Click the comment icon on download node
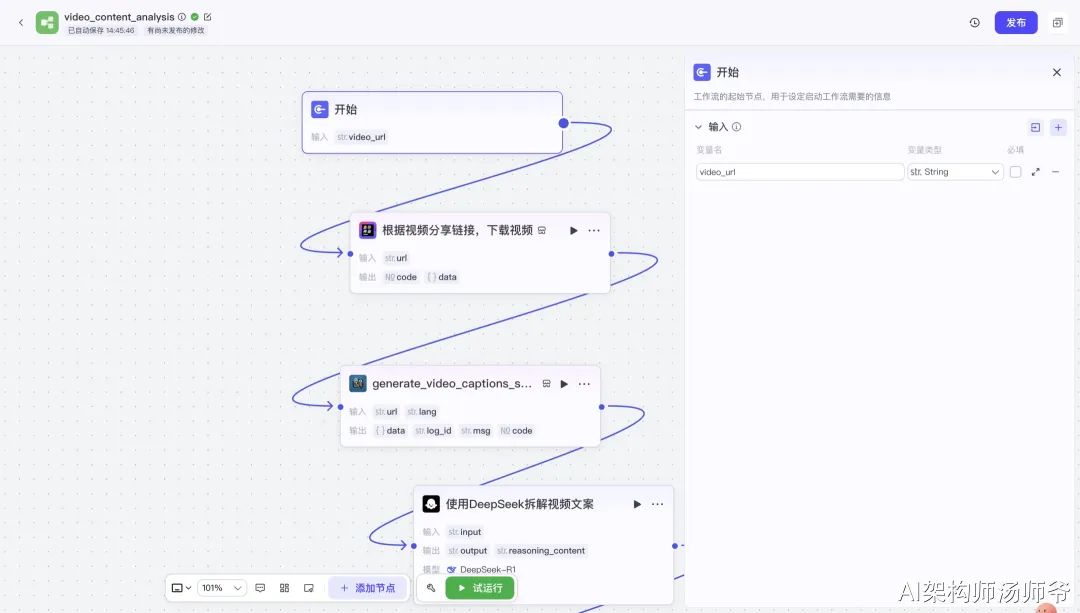Image resolution: width=1080 pixels, height=613 pixels. (542, 231)
